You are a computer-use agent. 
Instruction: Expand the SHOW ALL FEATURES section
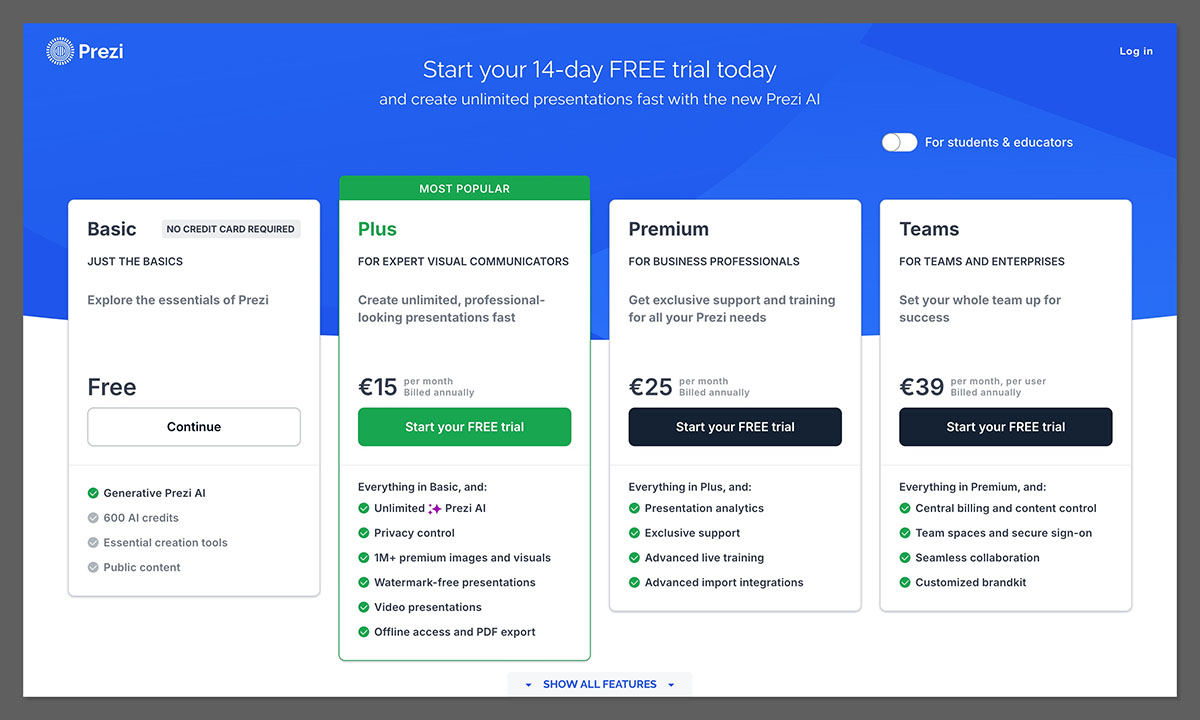tap(600, 684)
